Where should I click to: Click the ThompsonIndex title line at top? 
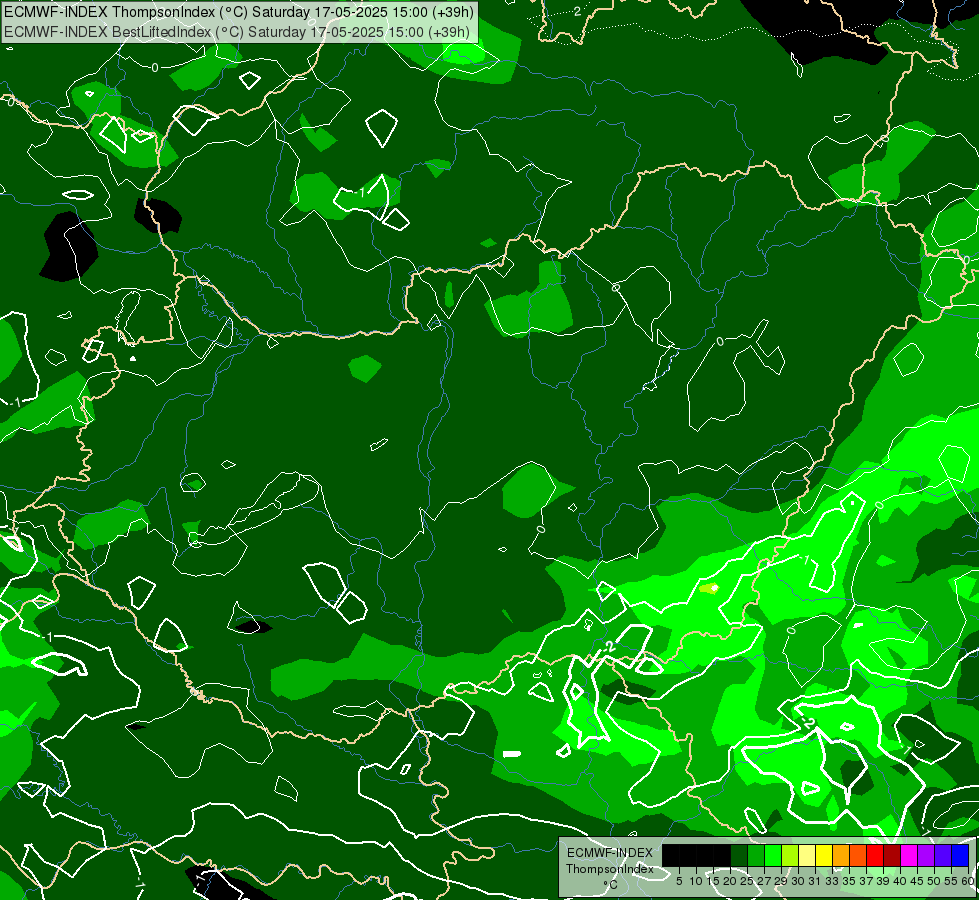[x=239, y=12]
